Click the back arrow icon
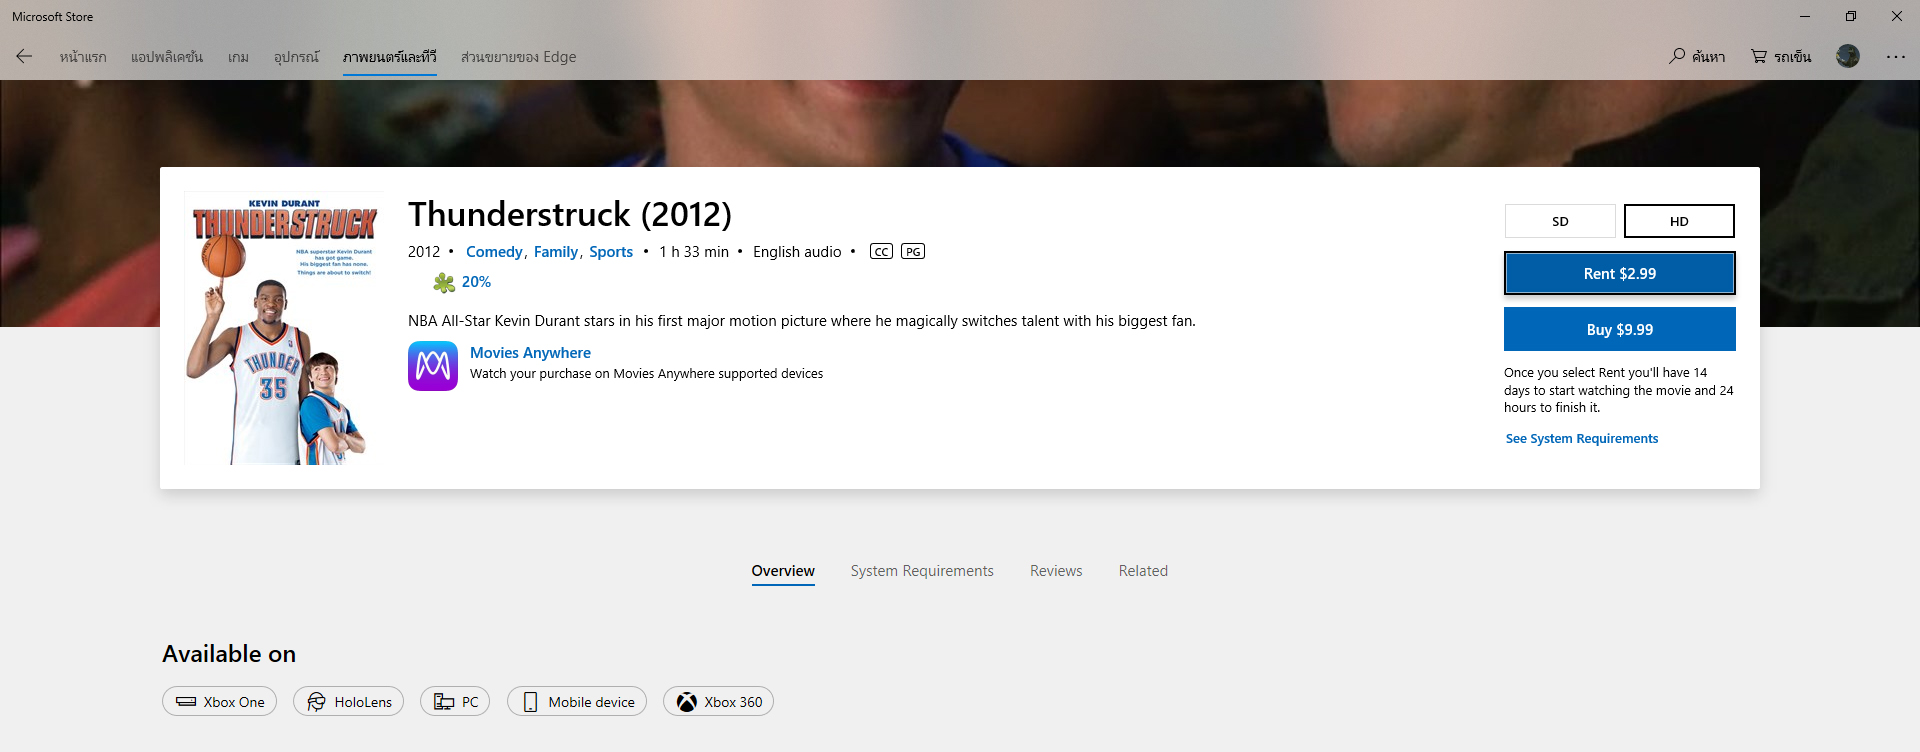1920x752 pixels. (x=24, y=56)
